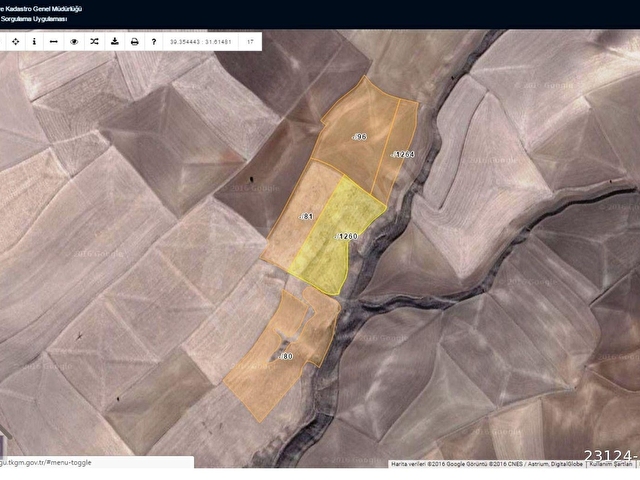Screen dimensions: 640x480
Task: Select the narrow parcel labeled 1264
Action: (x=402, y=154)
